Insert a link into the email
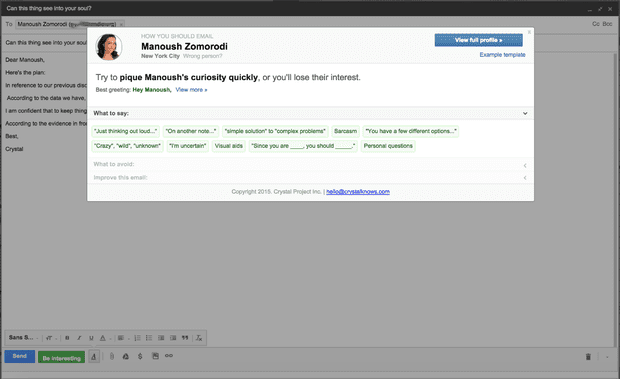This screenshot has width=620, height=379. pos(169,356)
